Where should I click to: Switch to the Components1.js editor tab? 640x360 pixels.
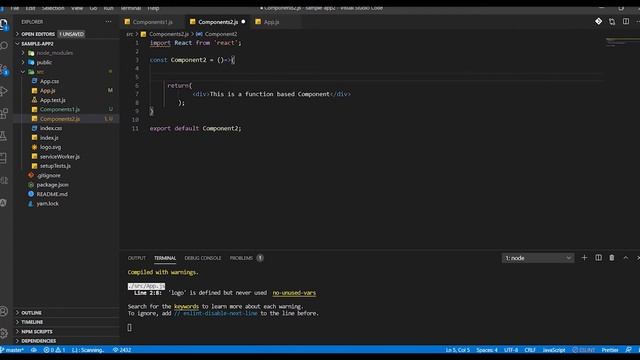coord(153,22)
